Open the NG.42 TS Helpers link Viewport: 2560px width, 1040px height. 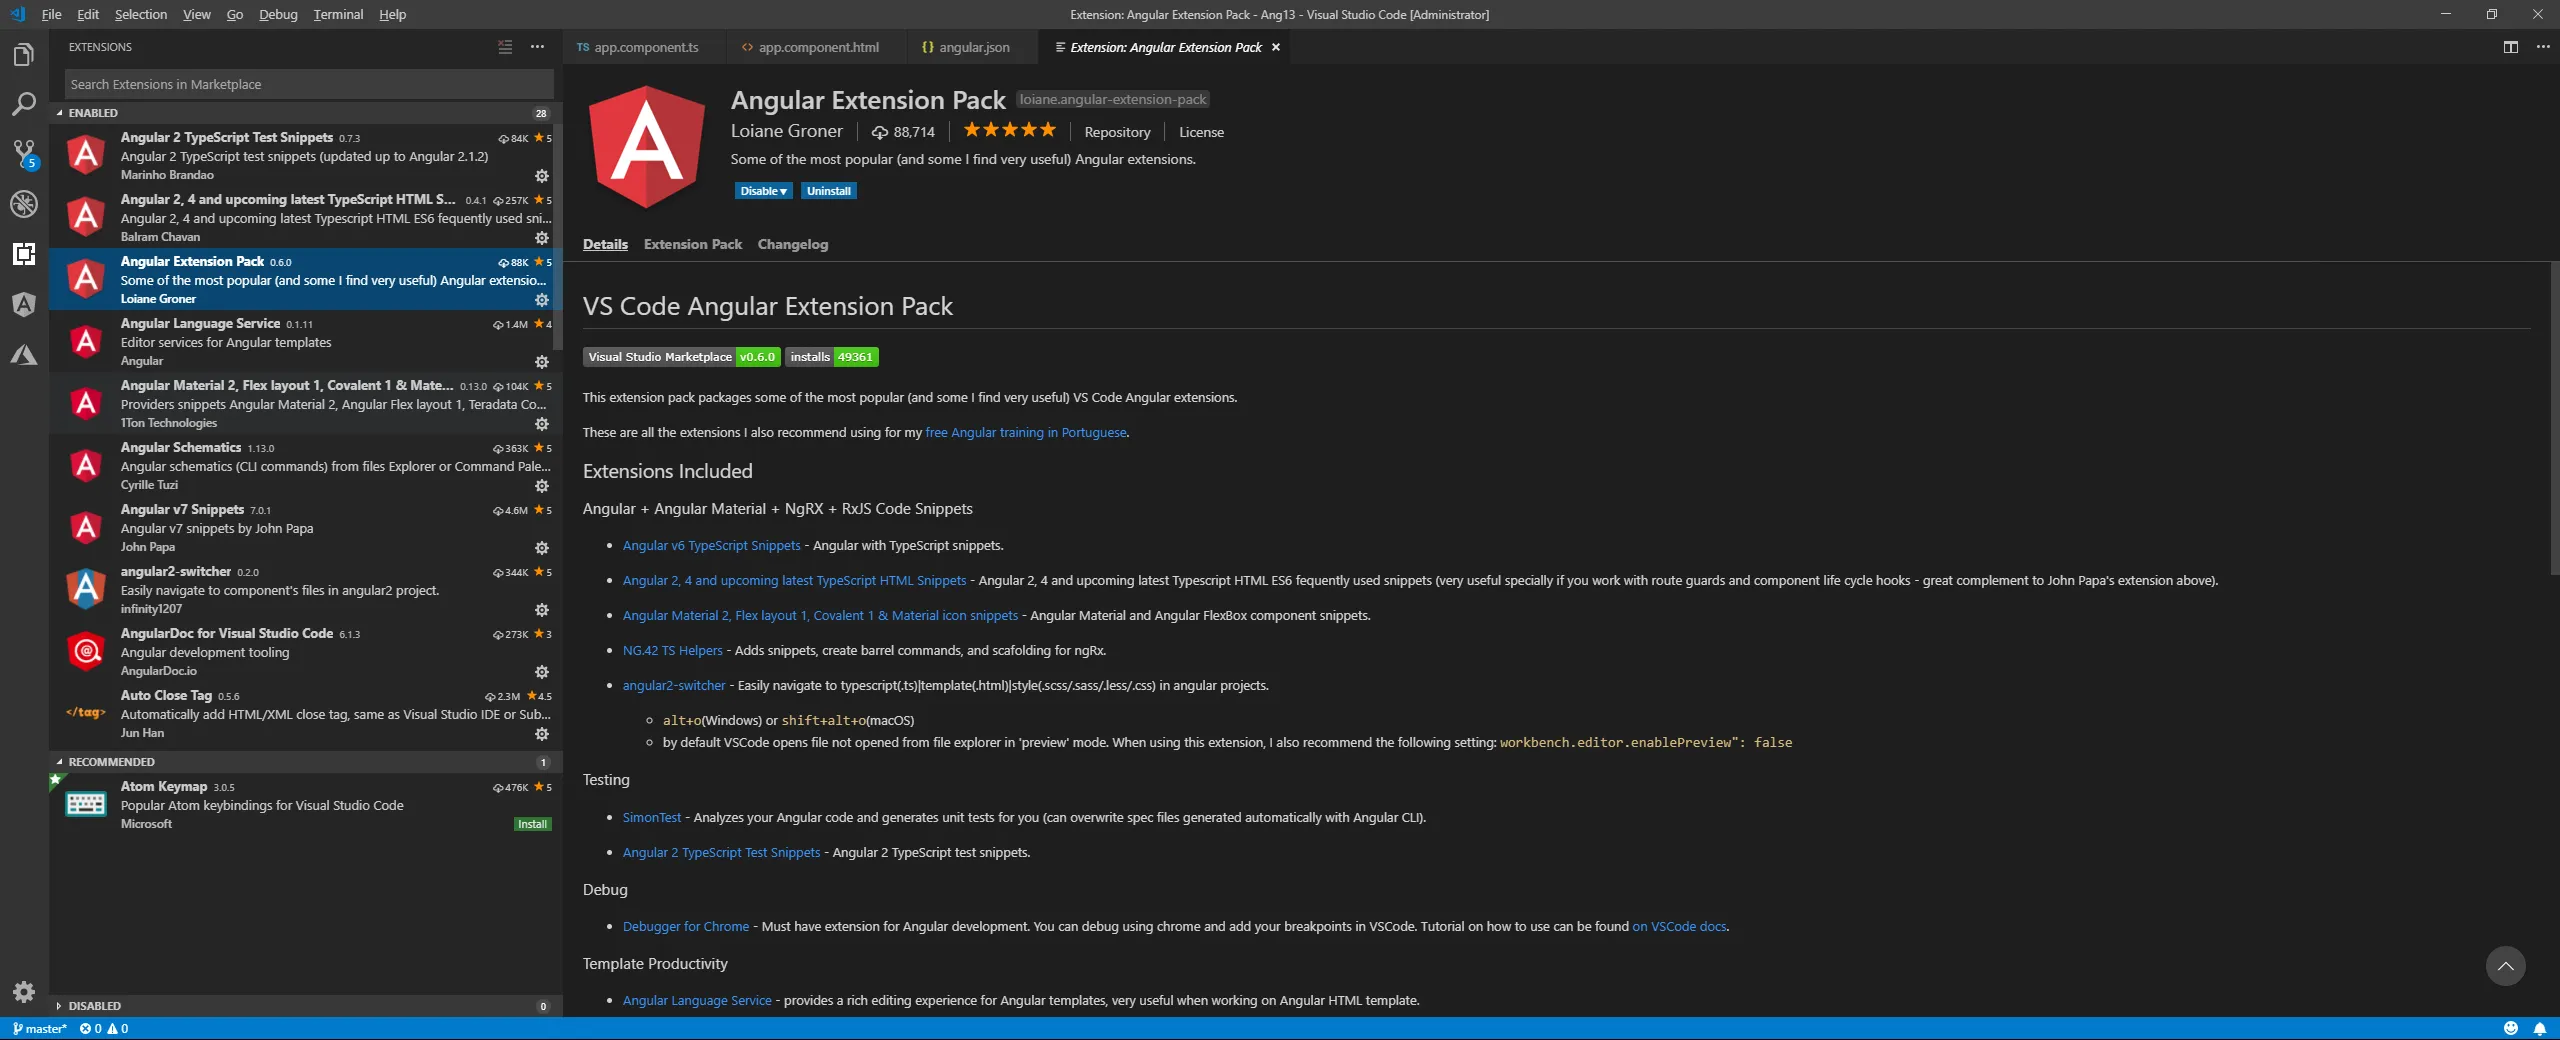pyautogui.click(x=673, y=651)
